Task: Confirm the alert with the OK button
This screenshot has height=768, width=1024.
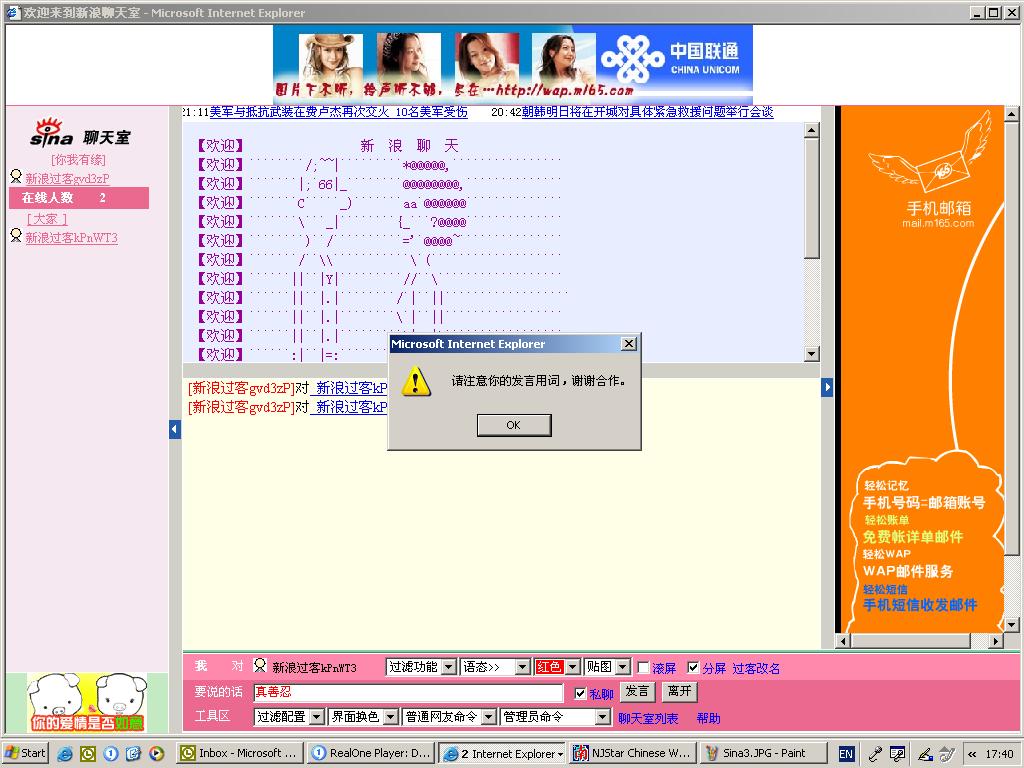Action: (514, 425)
